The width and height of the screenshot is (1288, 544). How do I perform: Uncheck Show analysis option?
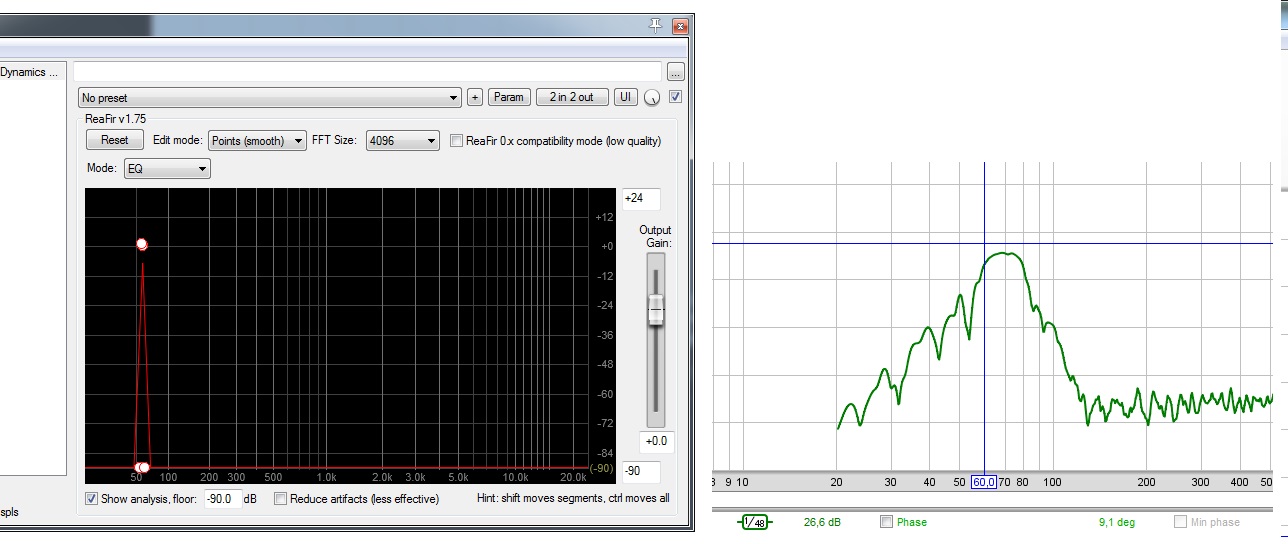point(91,498)
